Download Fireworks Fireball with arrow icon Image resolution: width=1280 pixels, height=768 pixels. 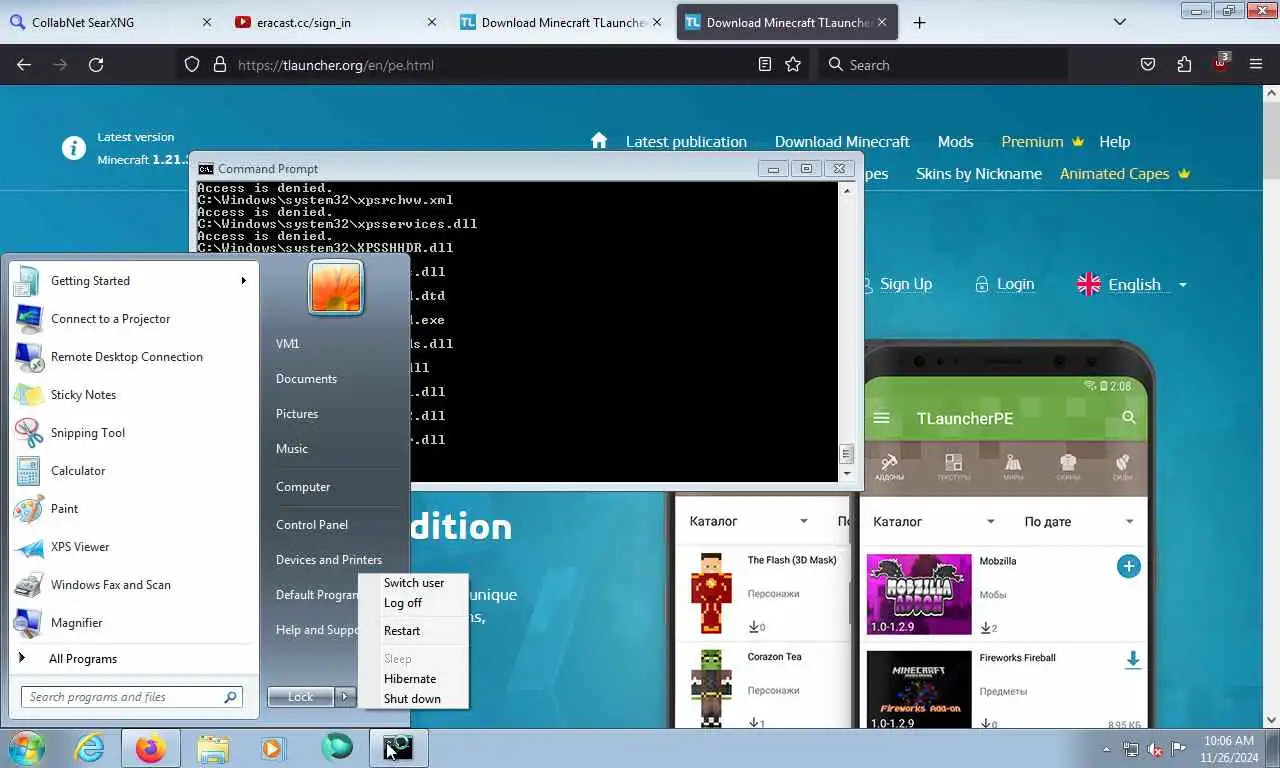click(1132, 660)
